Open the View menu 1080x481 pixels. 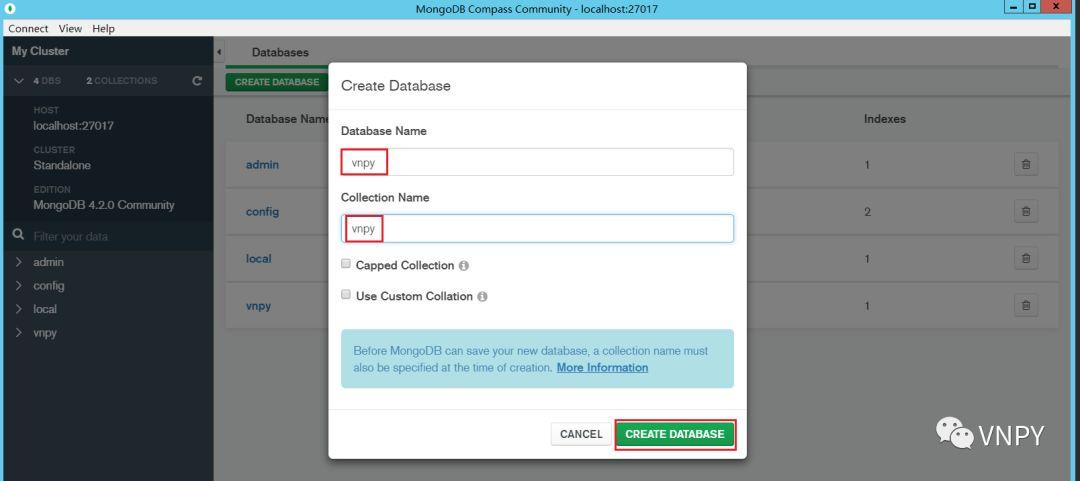[x=70, y=28]
